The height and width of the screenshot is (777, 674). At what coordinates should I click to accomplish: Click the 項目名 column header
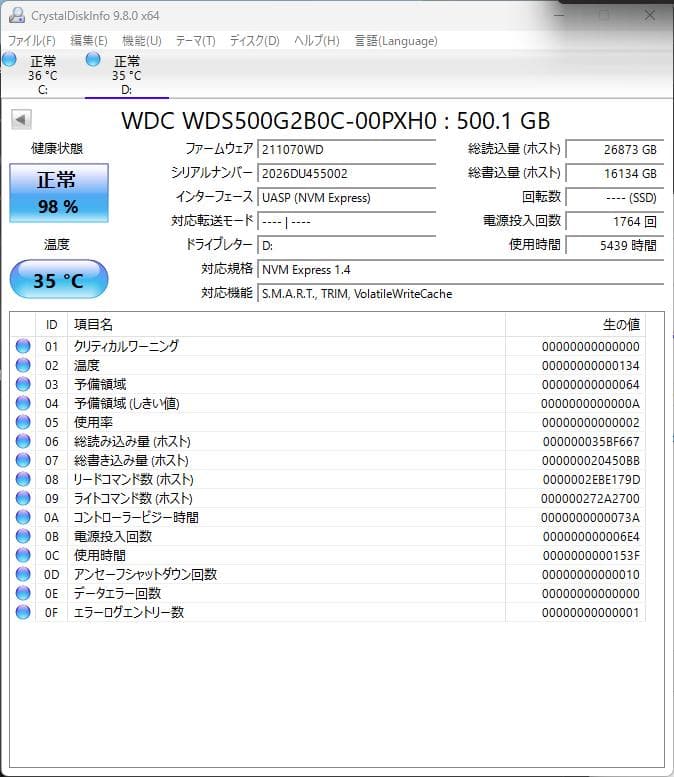click(286, 325)
